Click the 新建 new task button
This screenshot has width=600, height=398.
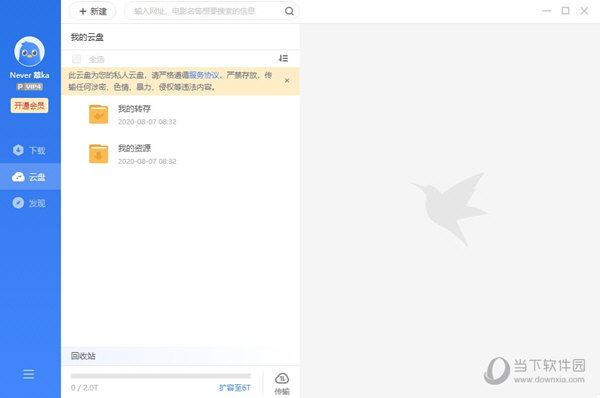tap(93, 11)
